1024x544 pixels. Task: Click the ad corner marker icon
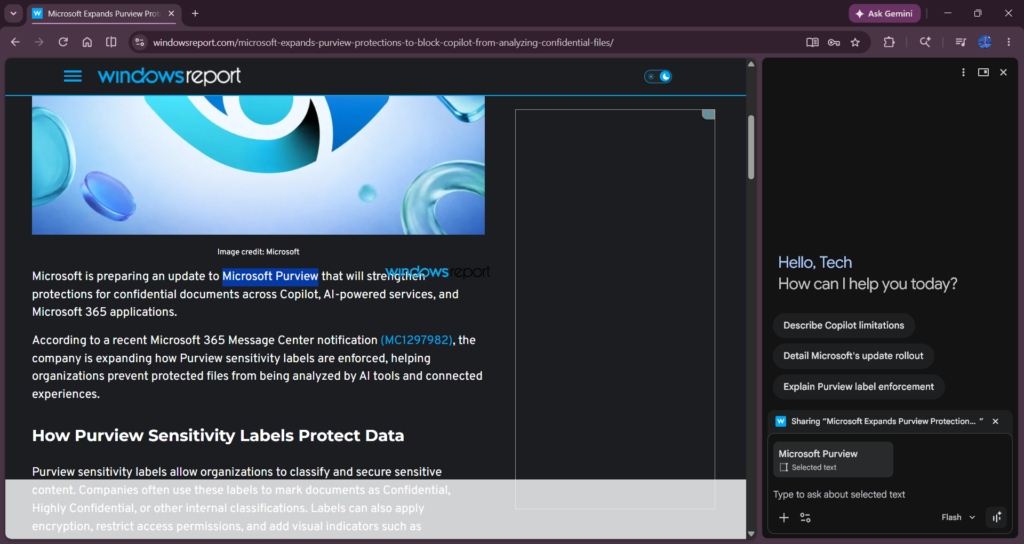coord(708,114)
